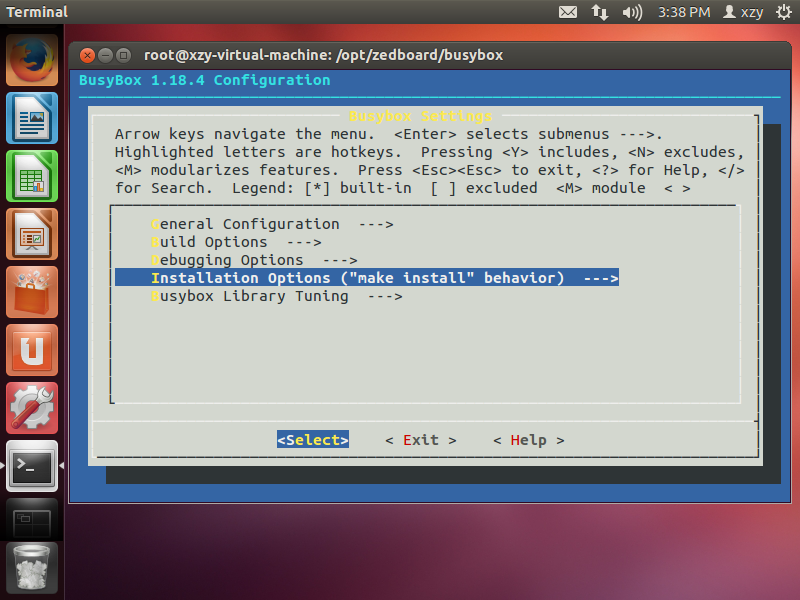The image size is (800, 600).
Task: Click the Busybox Settings dialog title
Action: click(x=421, y=116)
